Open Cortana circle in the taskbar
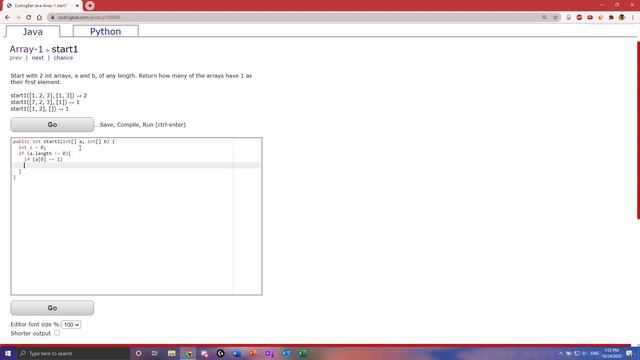Viewport: 640px width, 360px height. click(x=138, y=353)
